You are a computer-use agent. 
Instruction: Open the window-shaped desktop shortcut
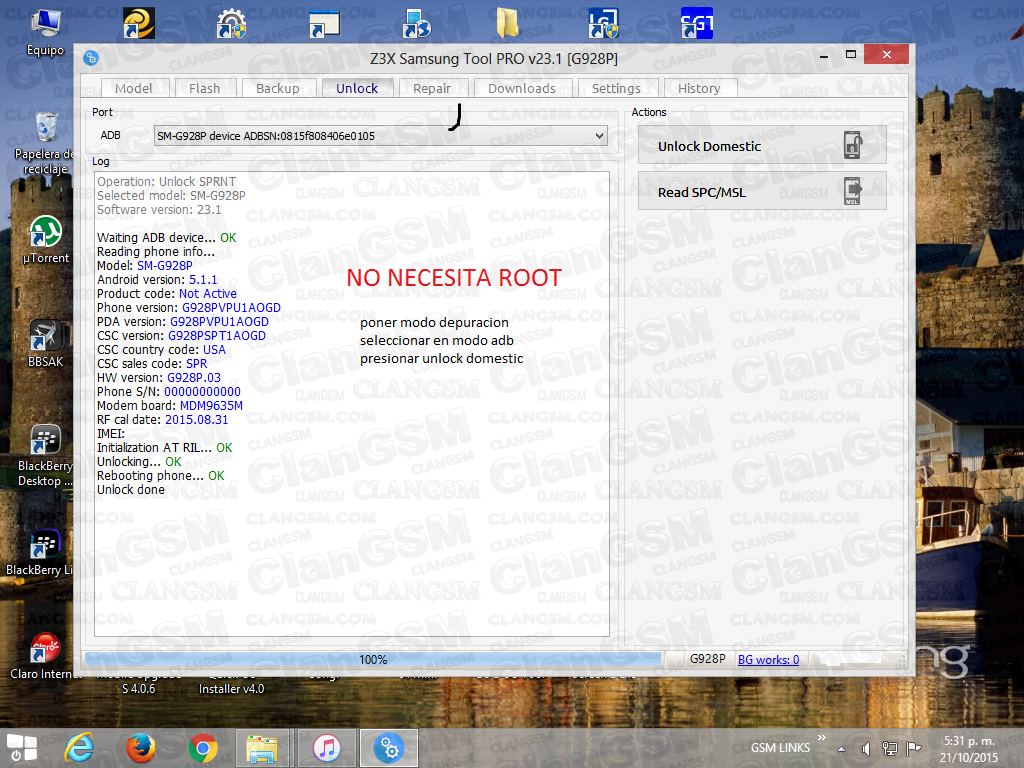(325, 24)
